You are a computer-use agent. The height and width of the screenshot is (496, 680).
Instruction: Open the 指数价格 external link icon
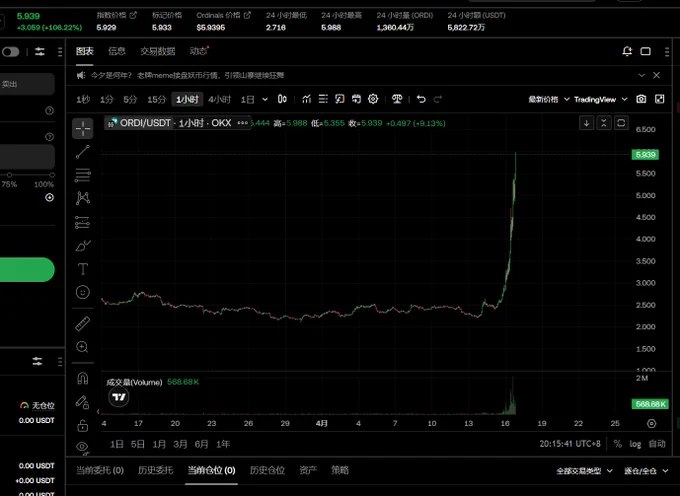pyautogui.click(x=133, y=15)
